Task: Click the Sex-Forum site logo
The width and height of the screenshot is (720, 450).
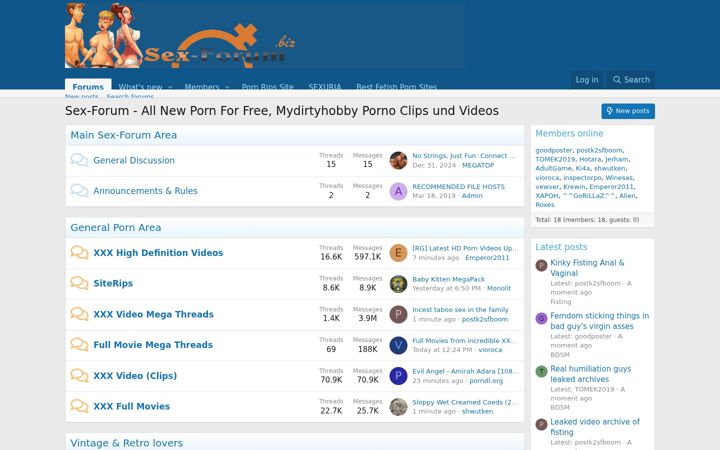Action: 265,34
